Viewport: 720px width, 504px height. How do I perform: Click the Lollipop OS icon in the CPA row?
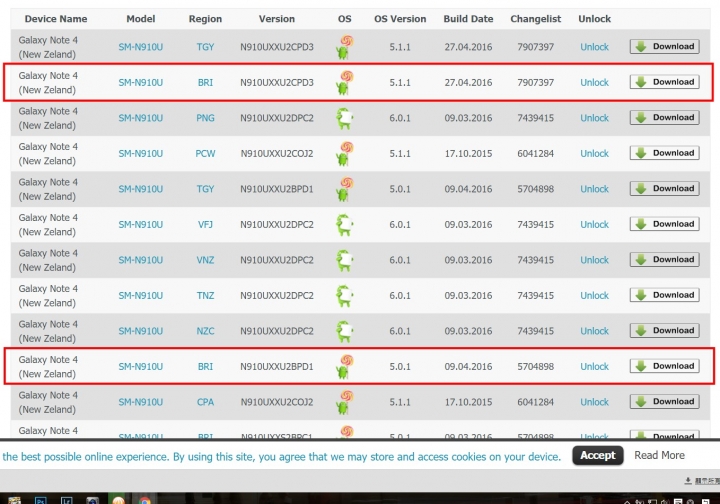(x=344, y=402)
